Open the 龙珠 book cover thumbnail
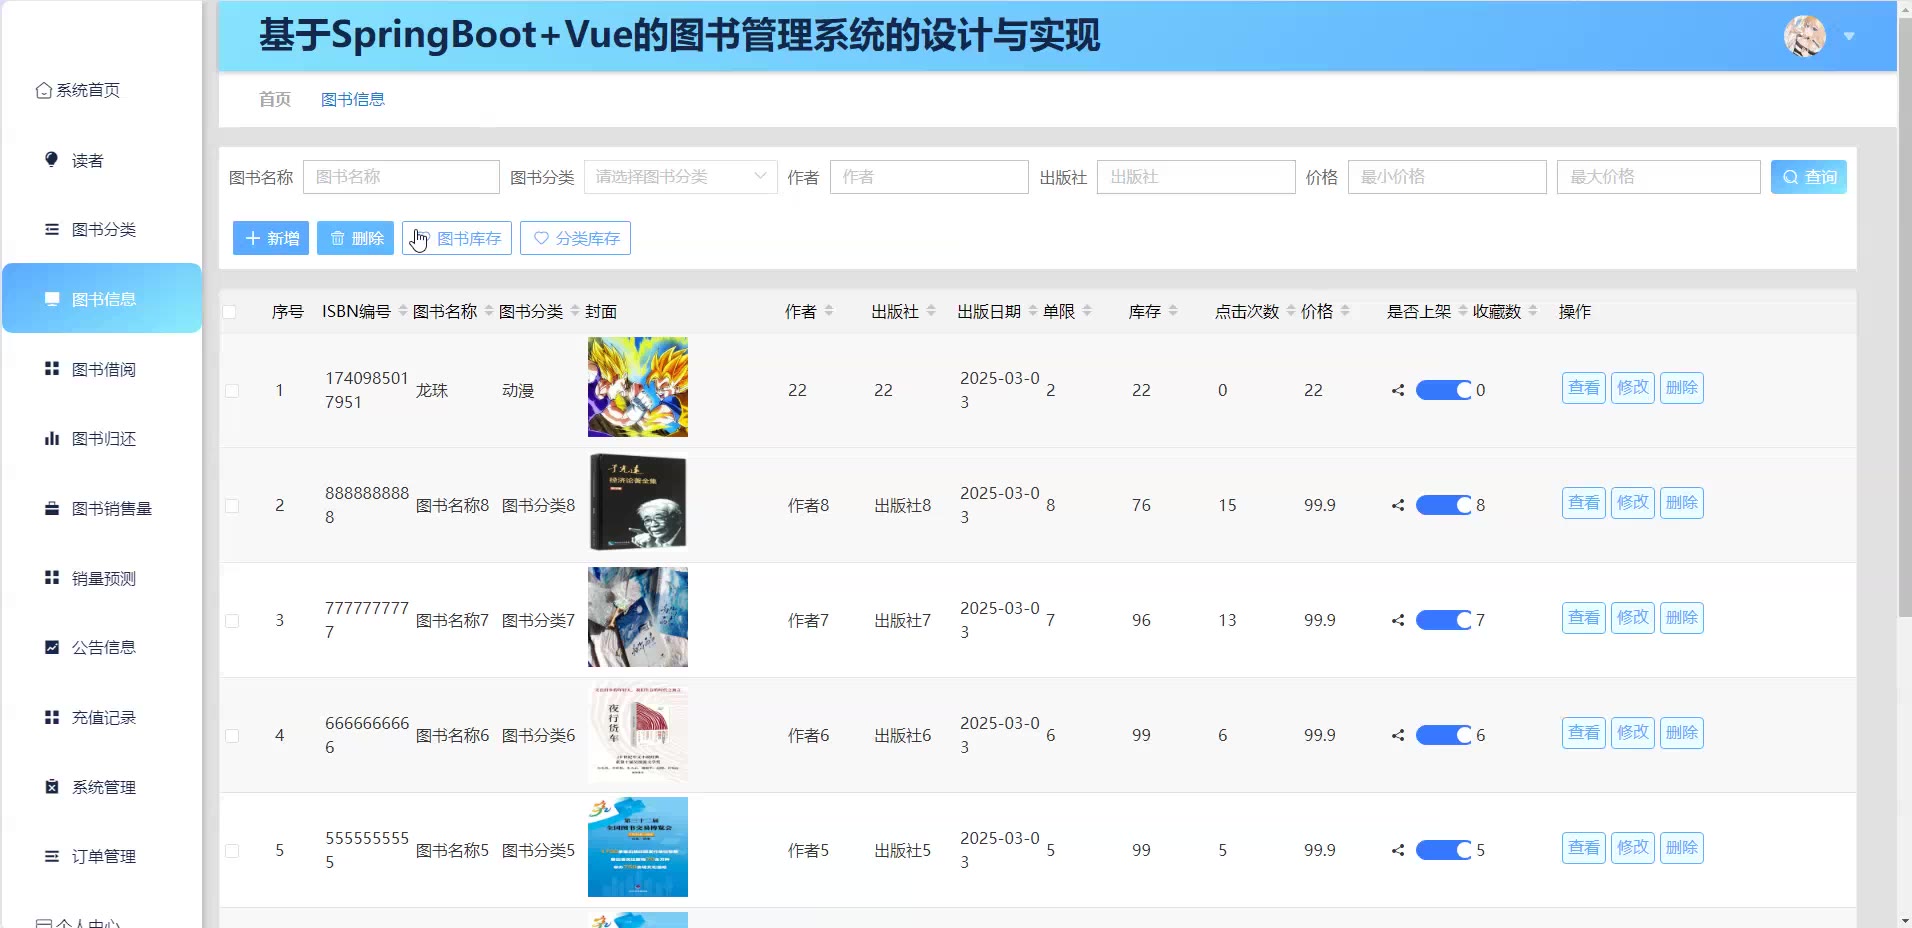The image size is (1912, 928). (638, 387)
